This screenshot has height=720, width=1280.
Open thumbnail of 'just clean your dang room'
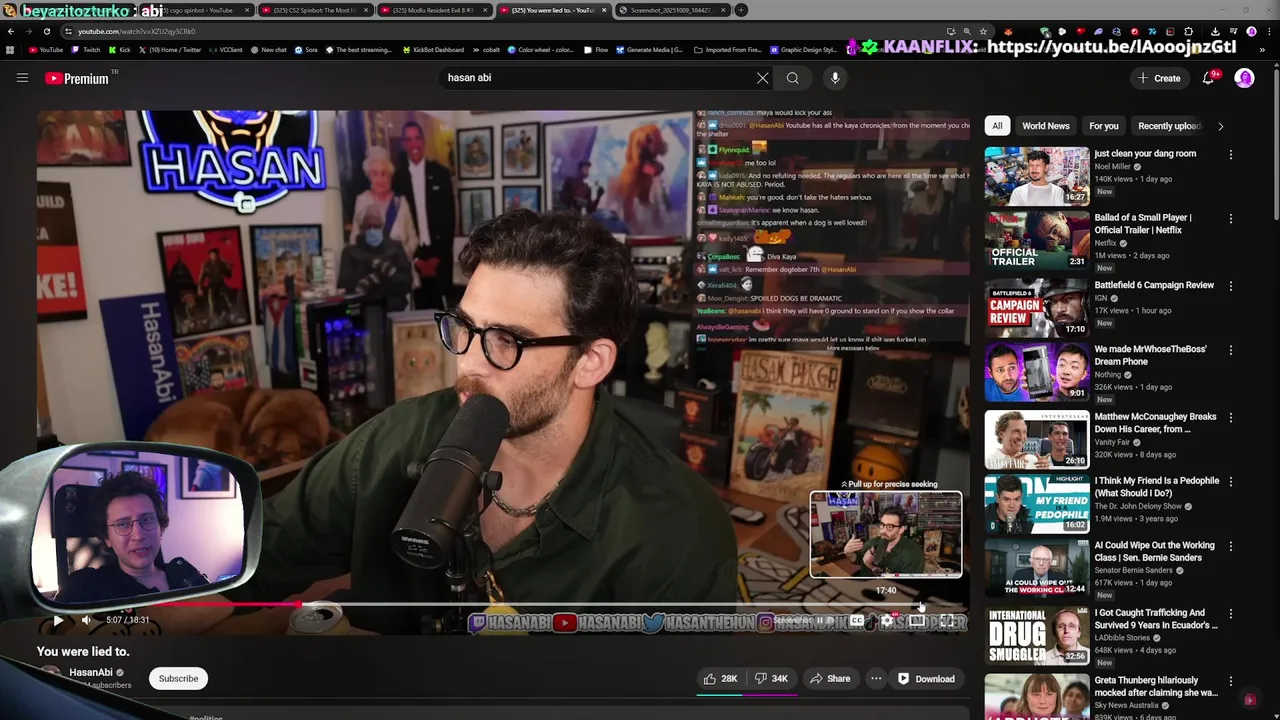(1037, 176)
